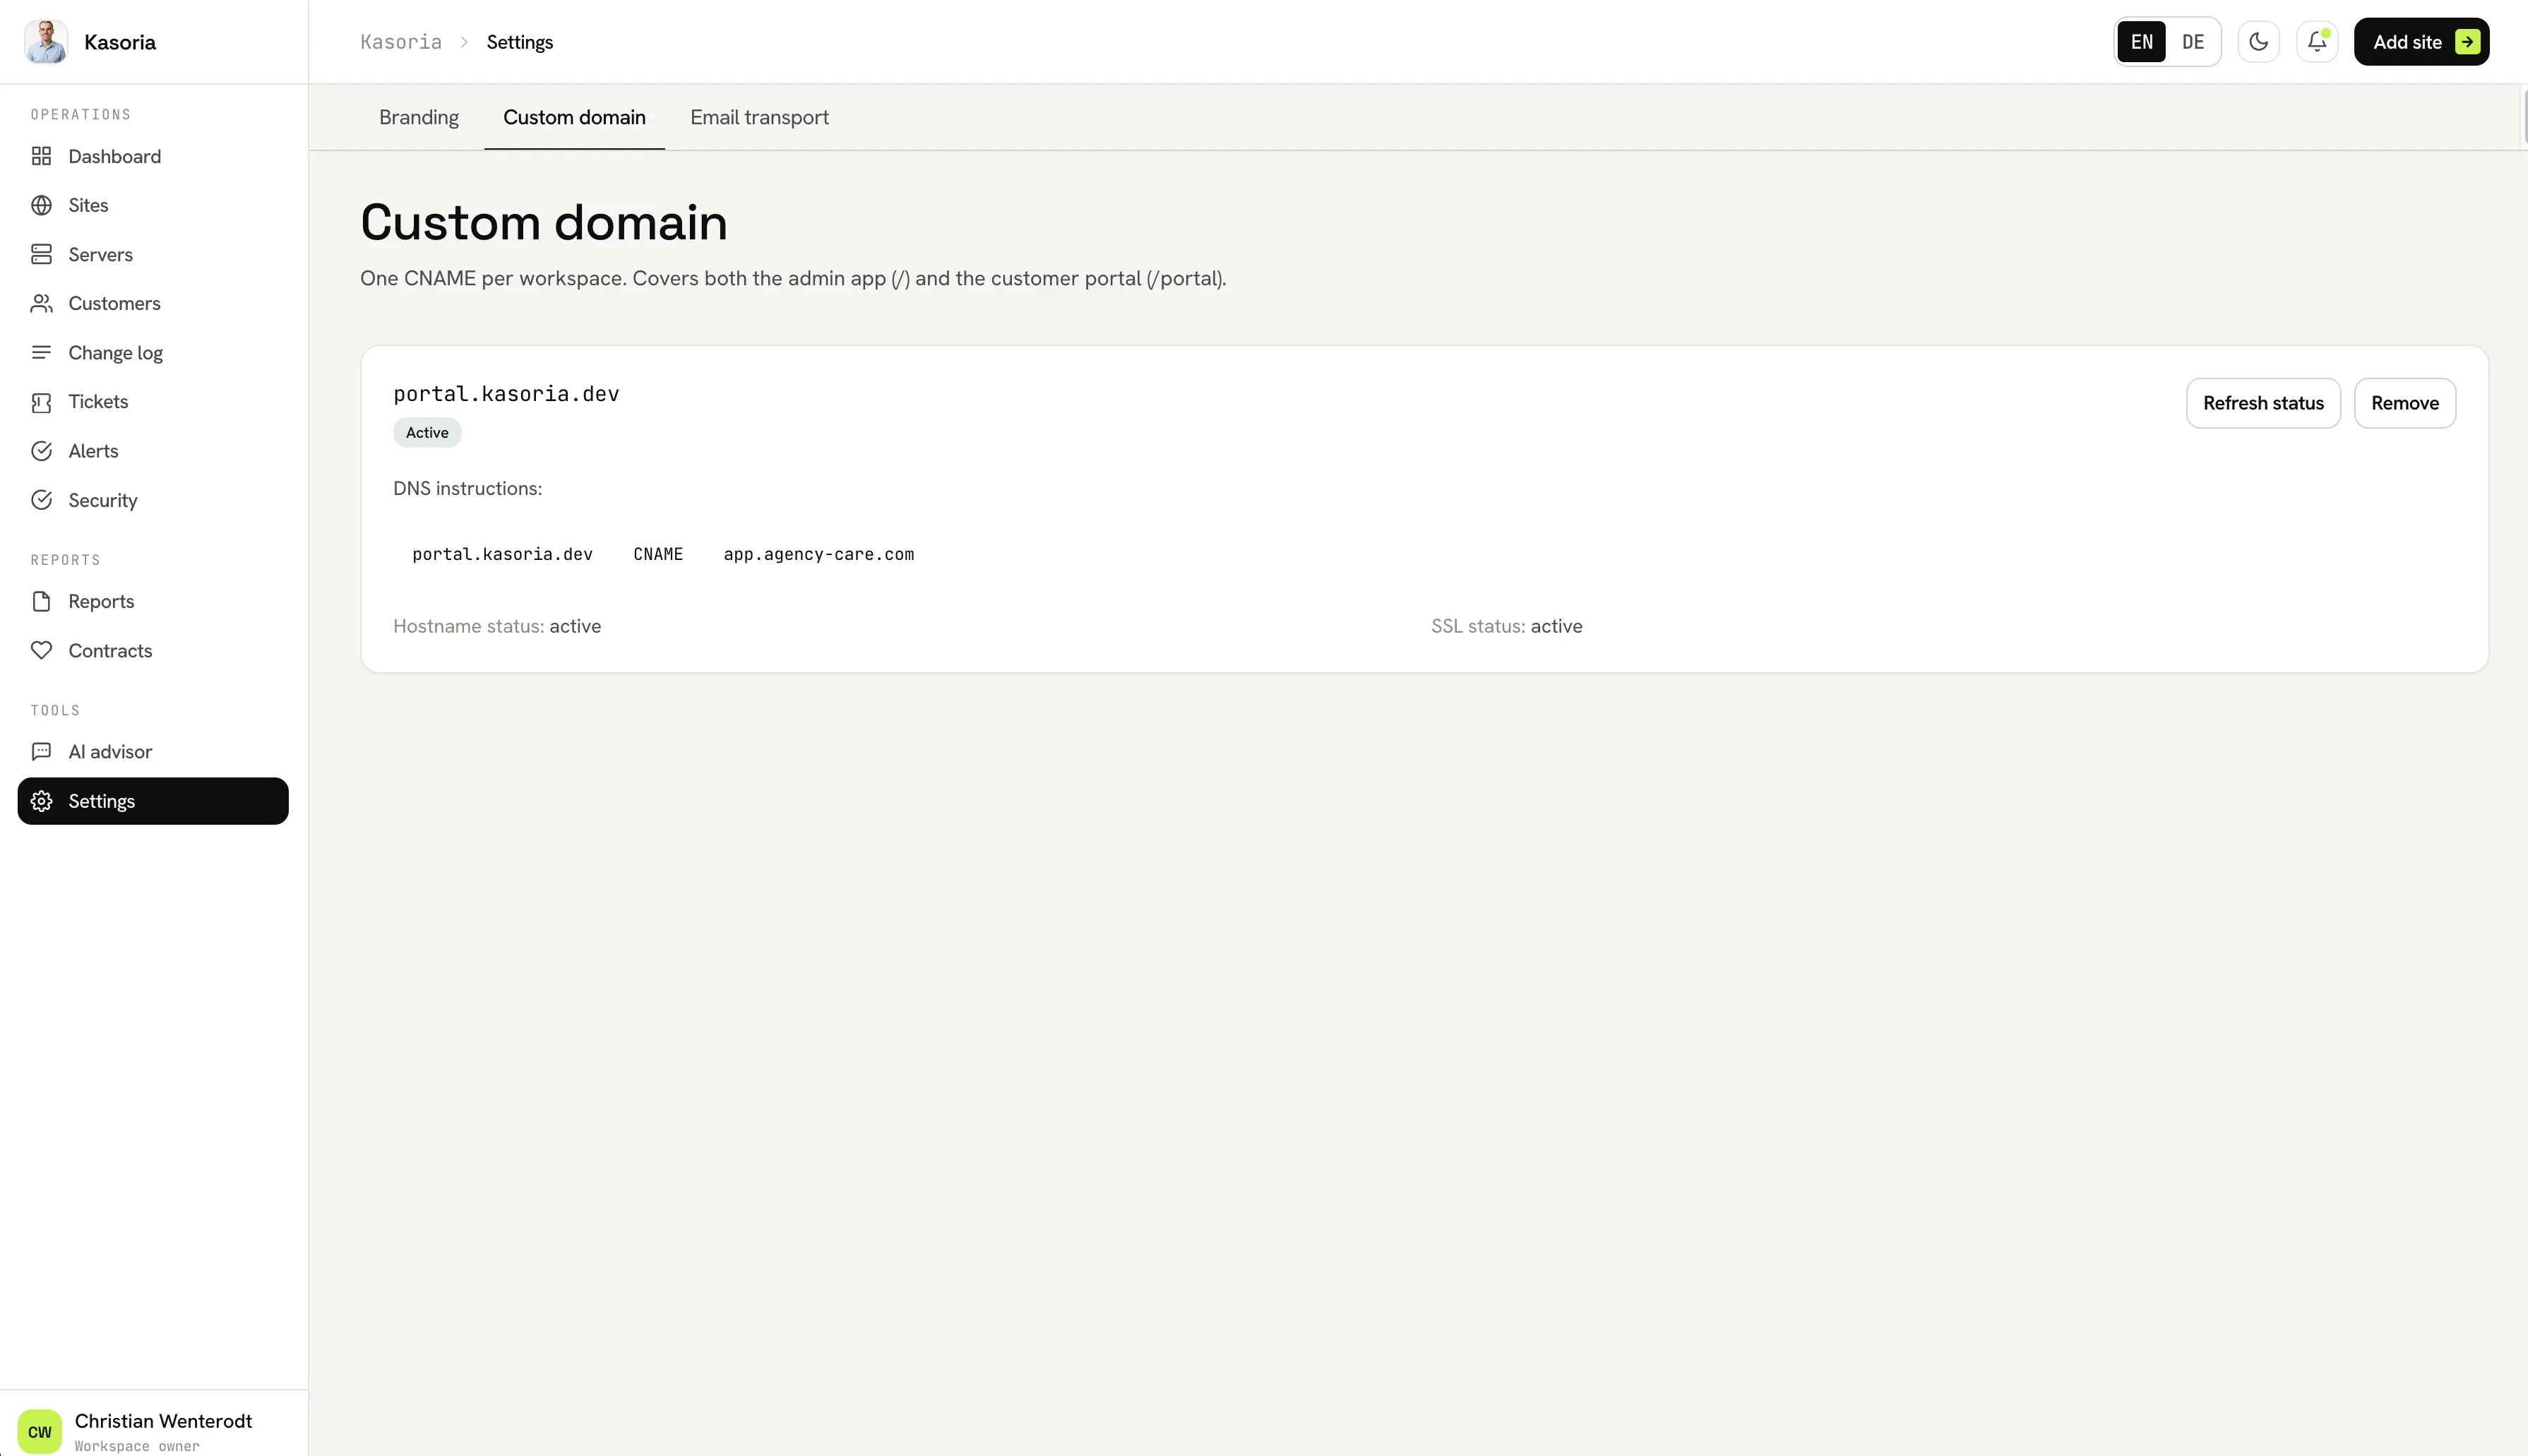Image resolution: width=2528 pixels, height=1456 pixels.
Task: Switch to the Branding tab
Action: (x=419, y=117)
